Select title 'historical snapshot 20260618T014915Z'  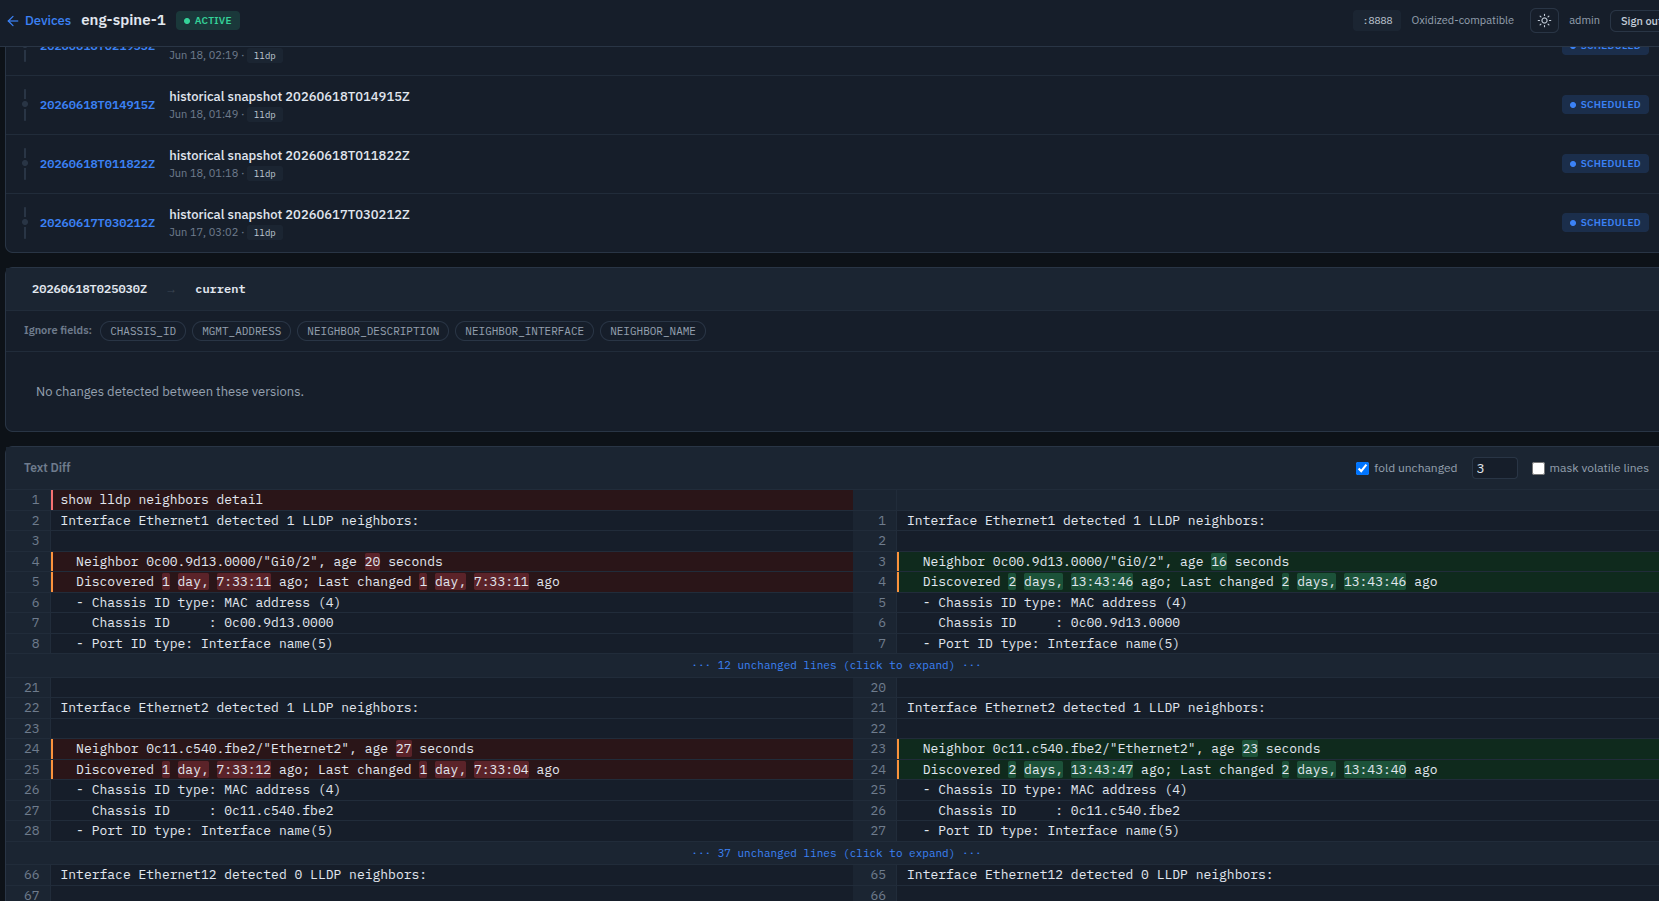tap(289, 97)
